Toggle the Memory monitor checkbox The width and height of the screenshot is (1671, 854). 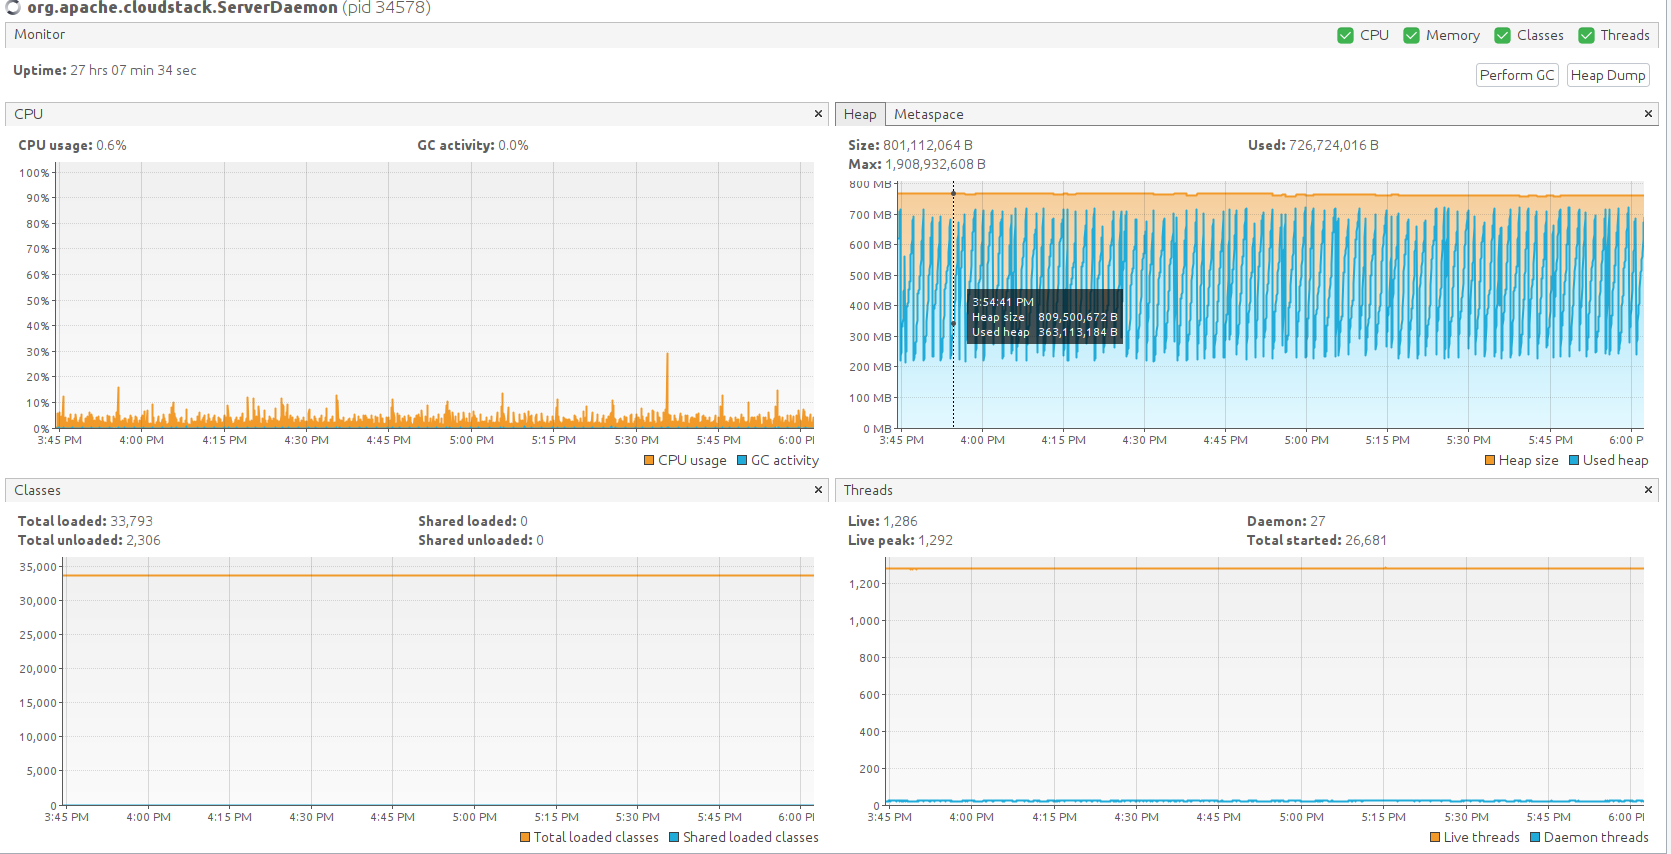(x=1411, y=35)
